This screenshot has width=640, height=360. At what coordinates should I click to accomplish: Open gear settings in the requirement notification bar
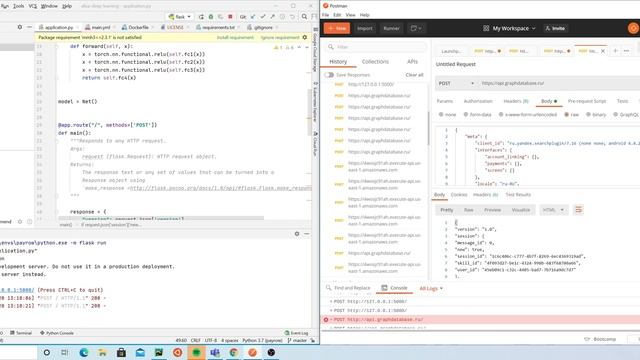(x=304, y=37)
